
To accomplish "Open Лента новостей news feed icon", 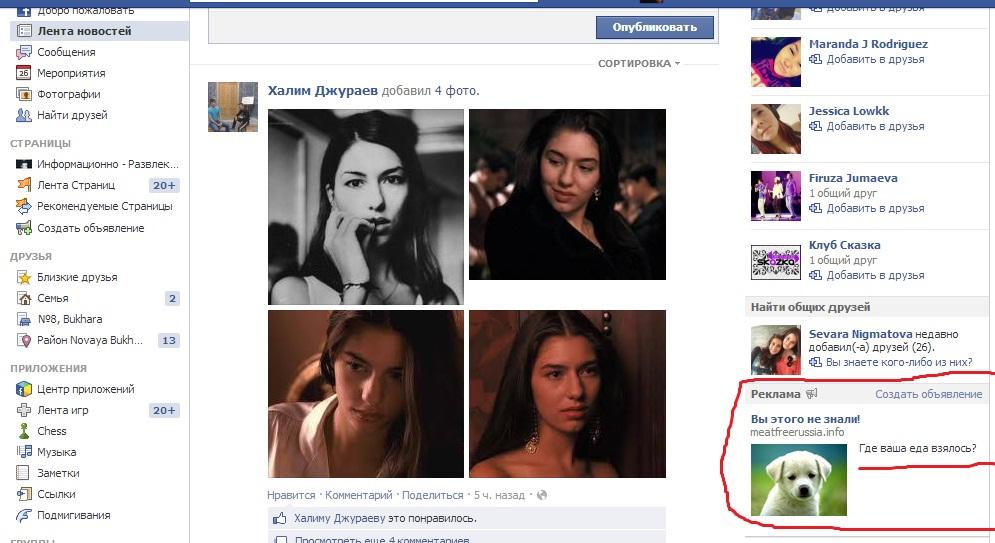I will 23,30.
